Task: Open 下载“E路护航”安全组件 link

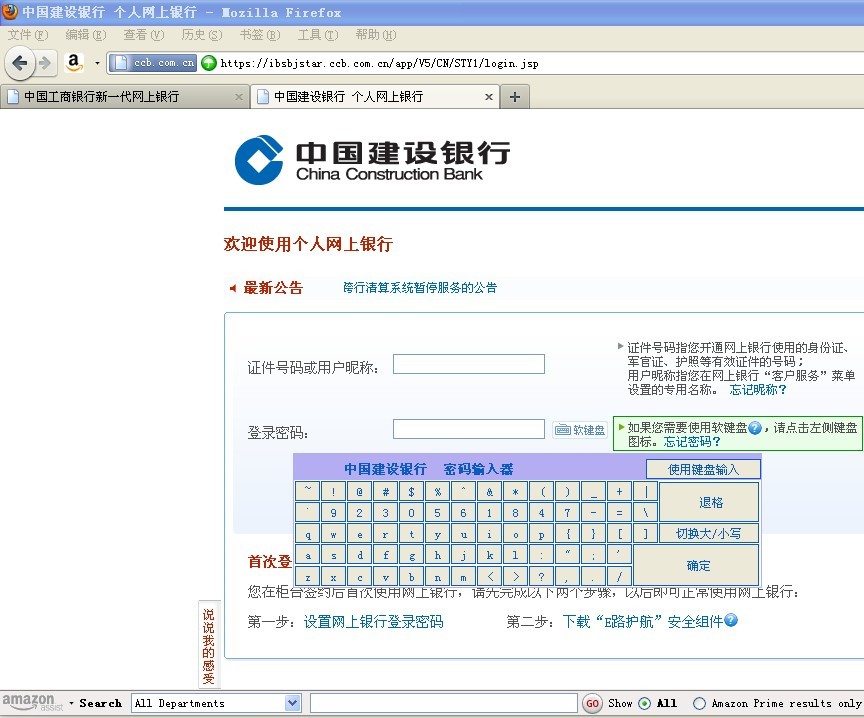Action: click(x=642, y=622)
